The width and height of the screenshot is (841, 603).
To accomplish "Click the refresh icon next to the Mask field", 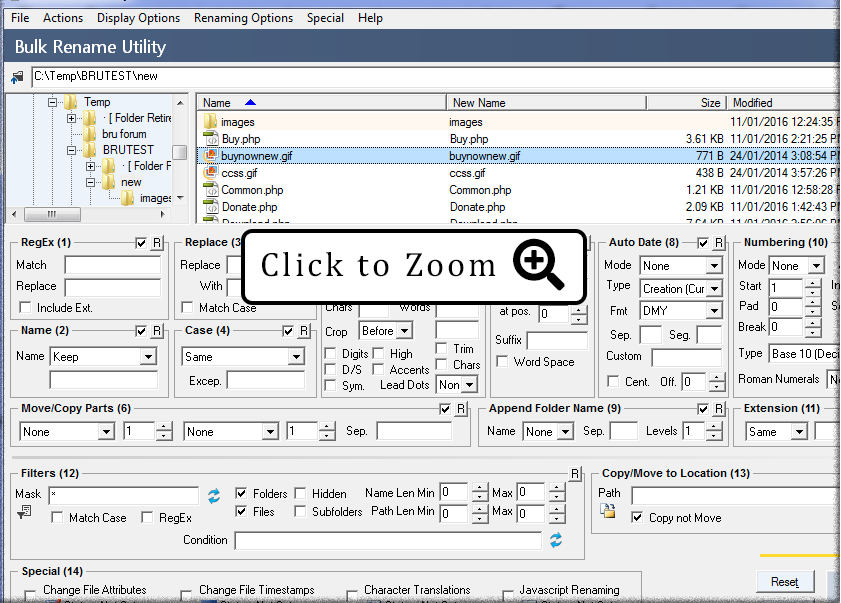I will (214, 496).
